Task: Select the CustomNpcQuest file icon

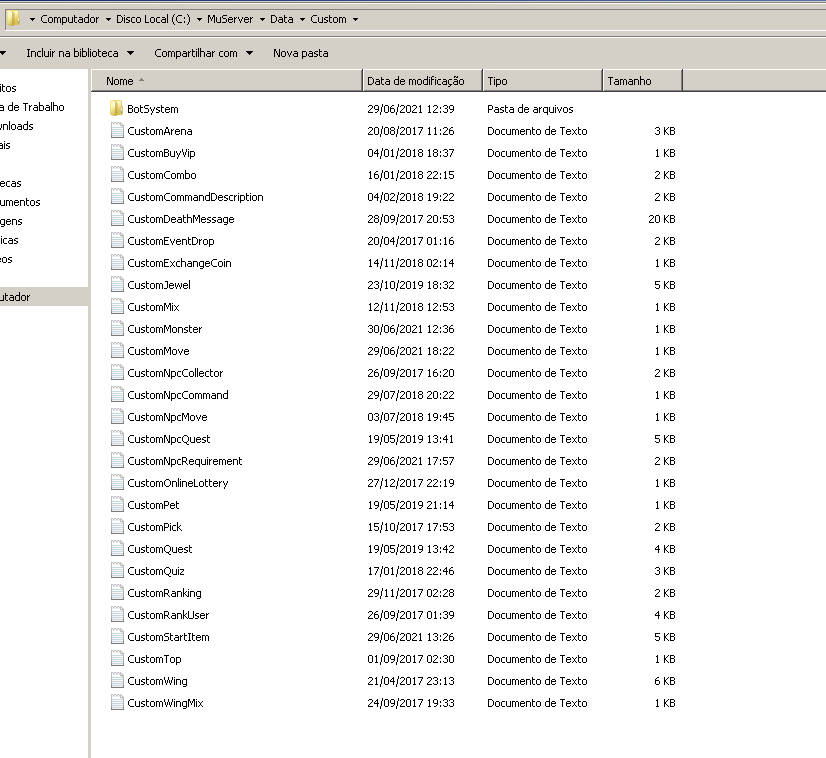Action: [x=117, y=439]
